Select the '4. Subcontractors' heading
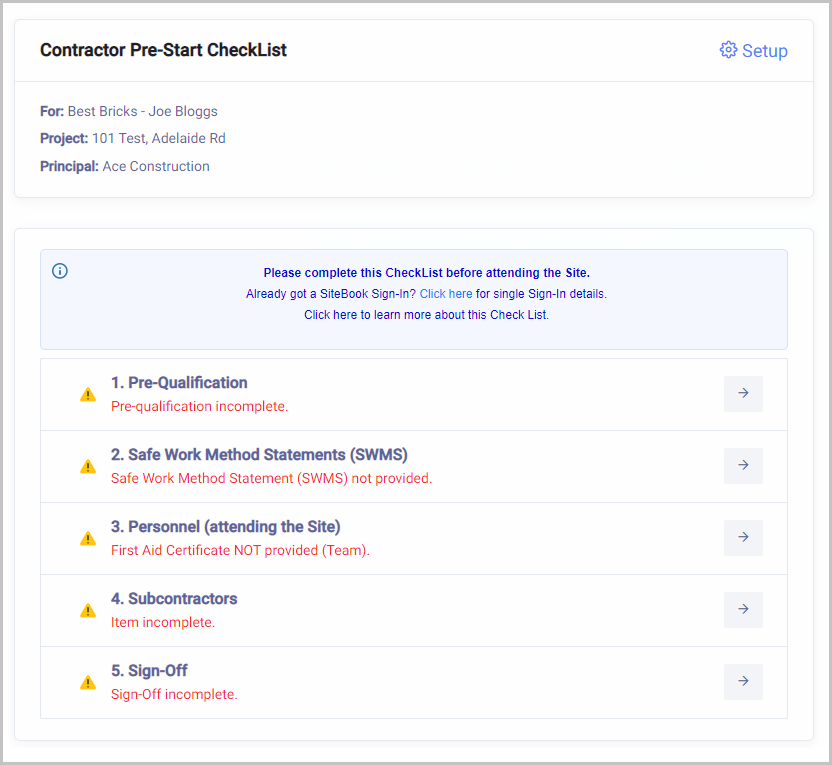 click(x=174, y=599)
